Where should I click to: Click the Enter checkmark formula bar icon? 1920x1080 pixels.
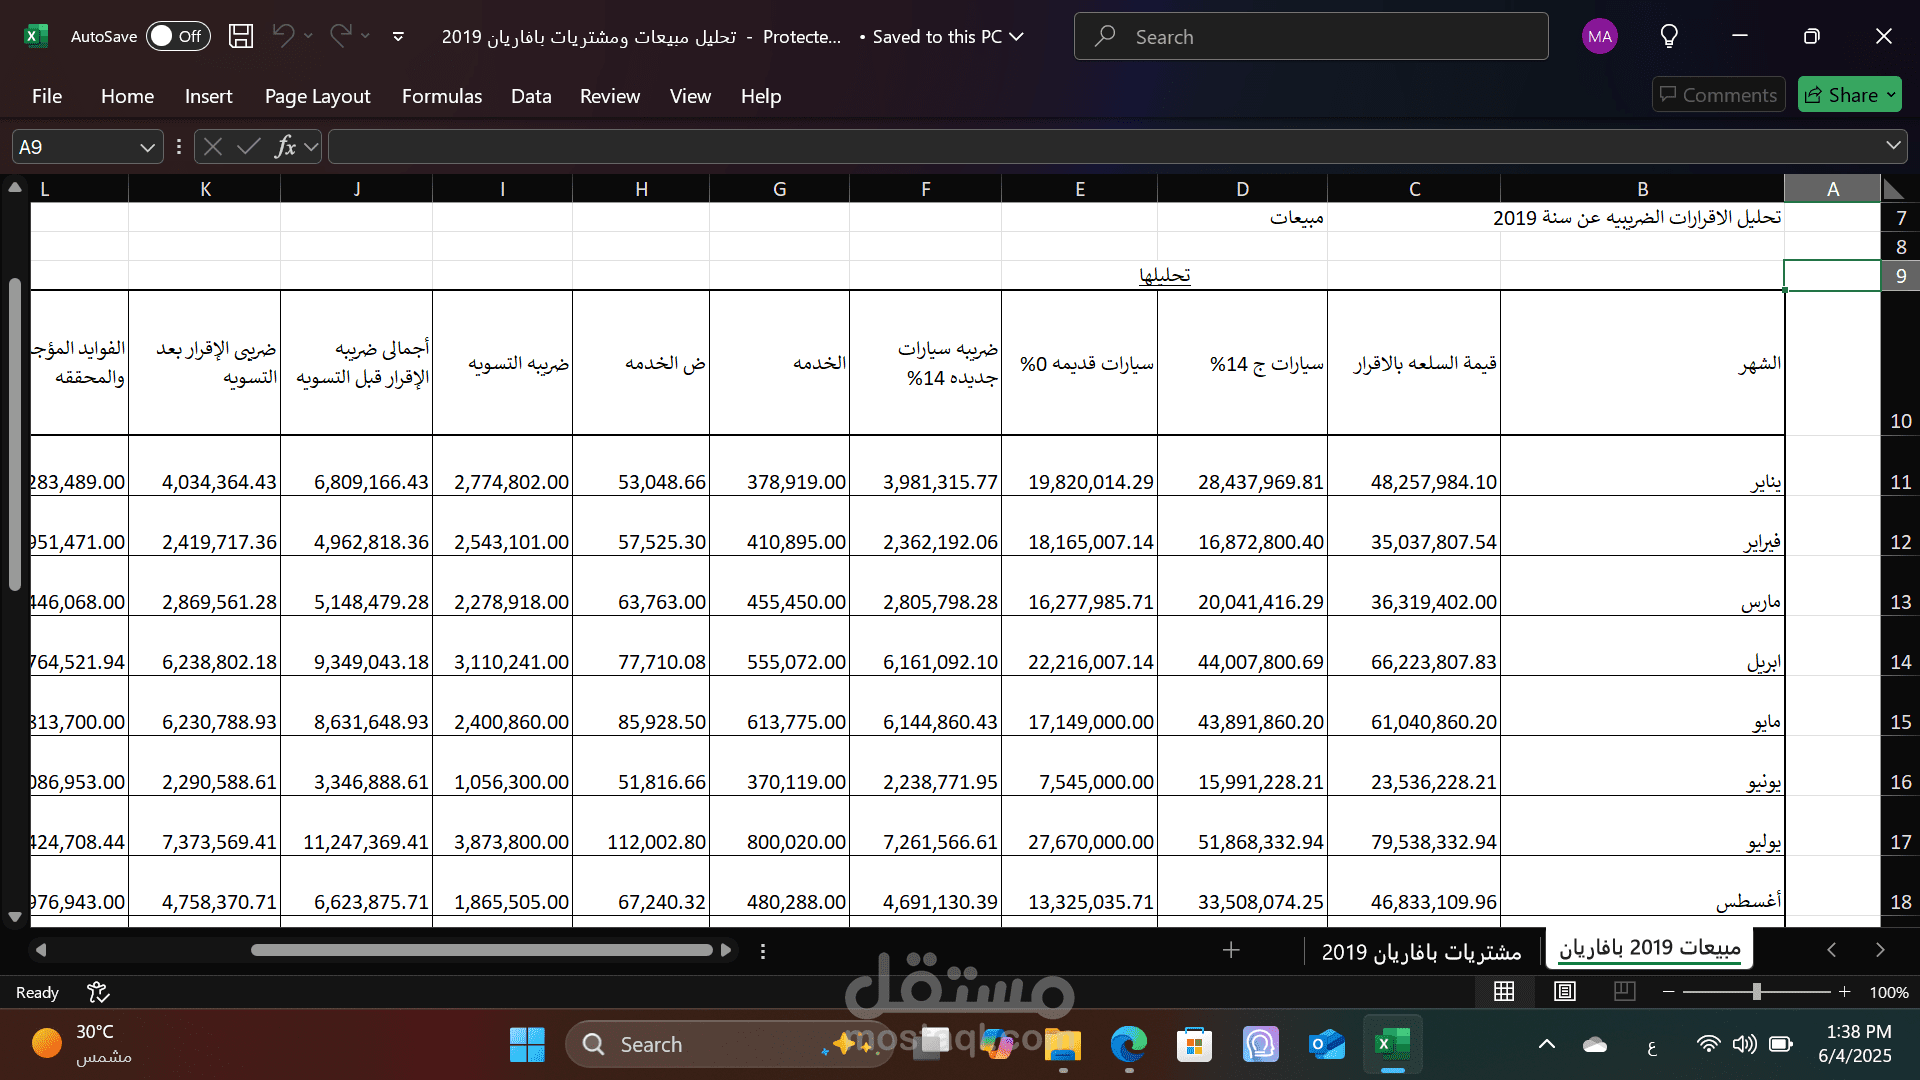coord(249,147)
